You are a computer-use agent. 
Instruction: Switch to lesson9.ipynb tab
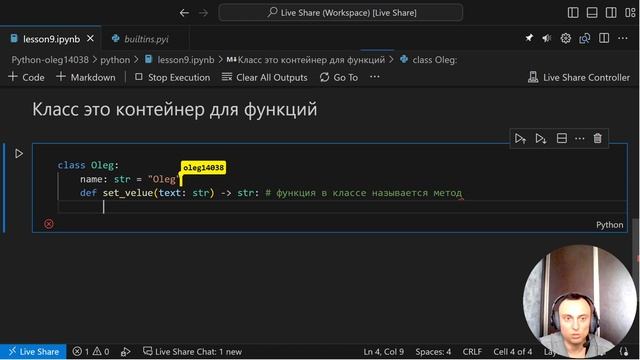(51, 39)
